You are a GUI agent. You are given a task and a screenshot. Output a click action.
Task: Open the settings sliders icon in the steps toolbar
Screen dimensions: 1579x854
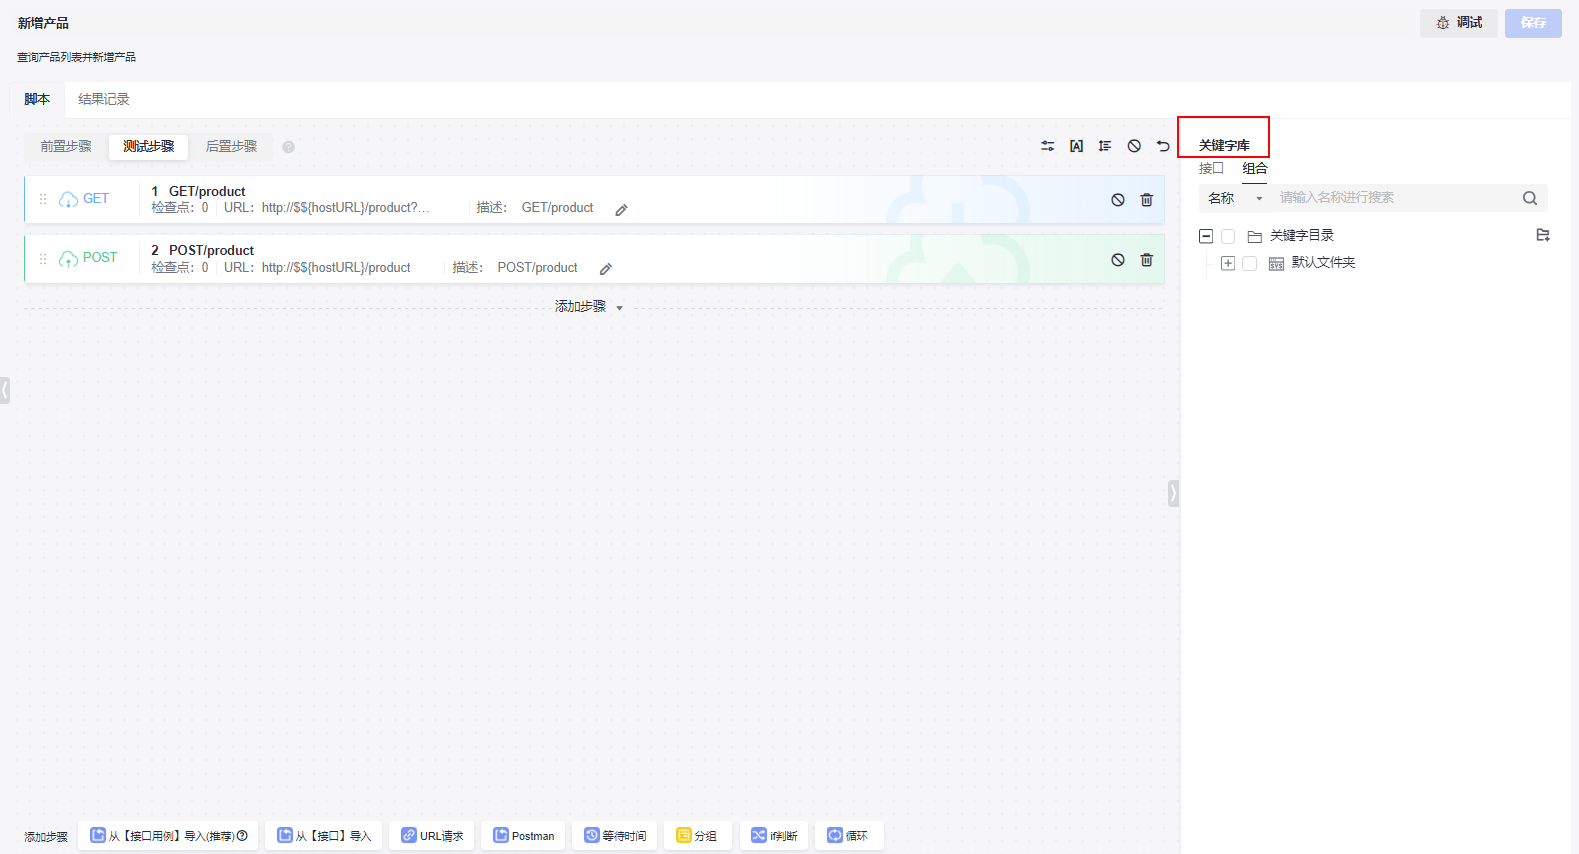pyautogui.click(x=1047, y=146)
